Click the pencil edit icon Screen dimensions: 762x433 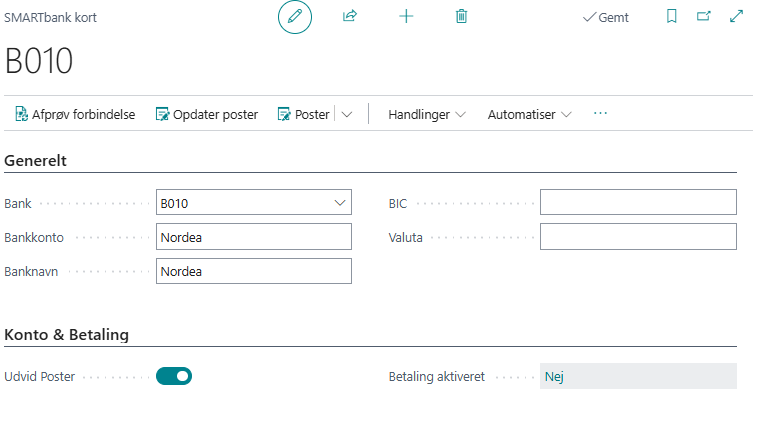click(x=295, y=17)
